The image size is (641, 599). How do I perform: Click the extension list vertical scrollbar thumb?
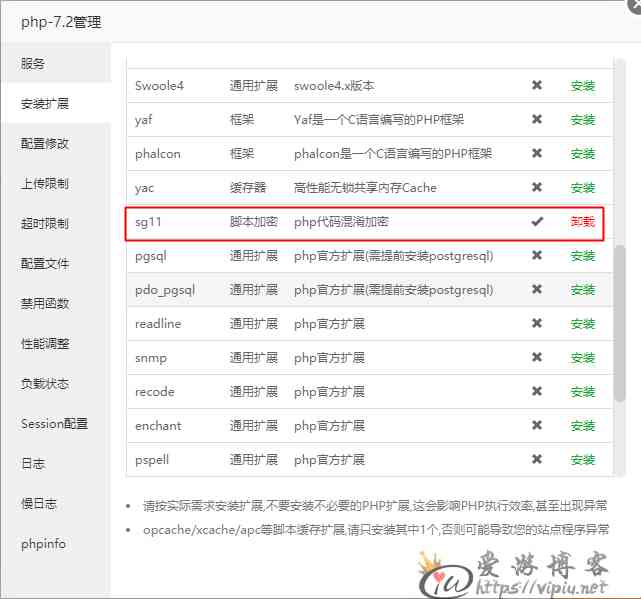[620, 323]
